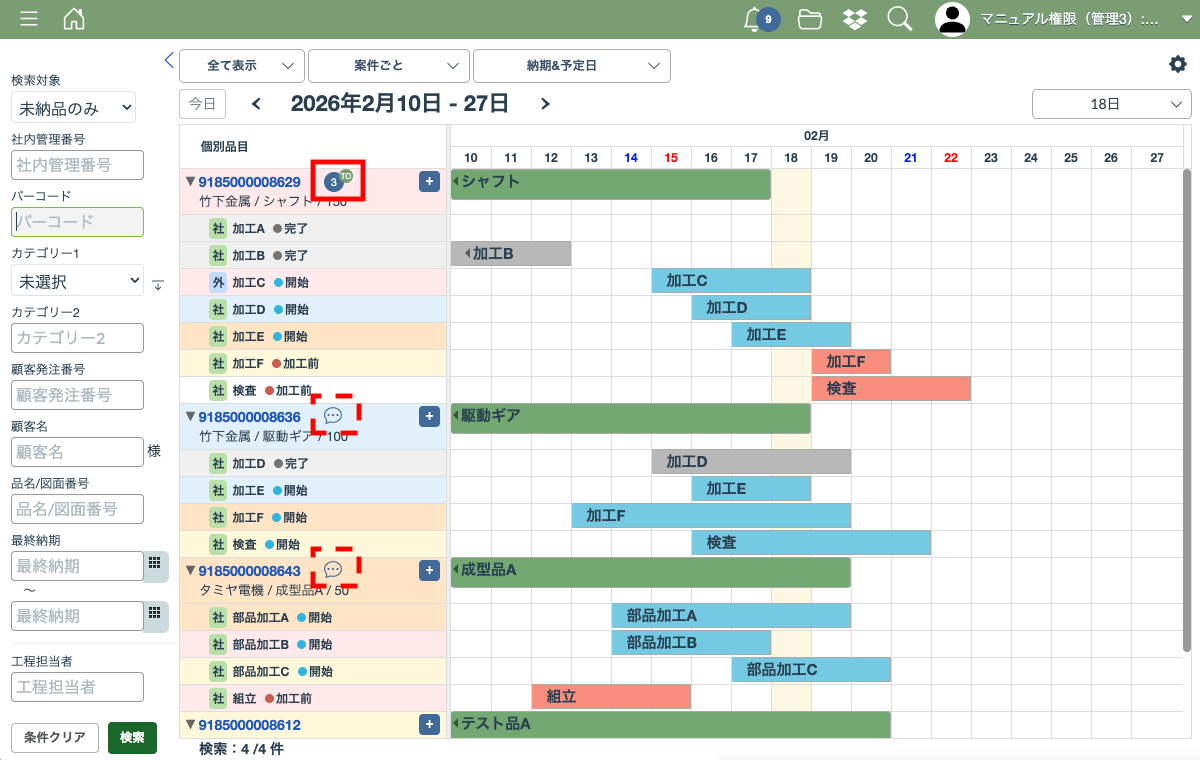Open the Dropbox icon
This screenshot has width=1200, height=760.
point(855,19)
